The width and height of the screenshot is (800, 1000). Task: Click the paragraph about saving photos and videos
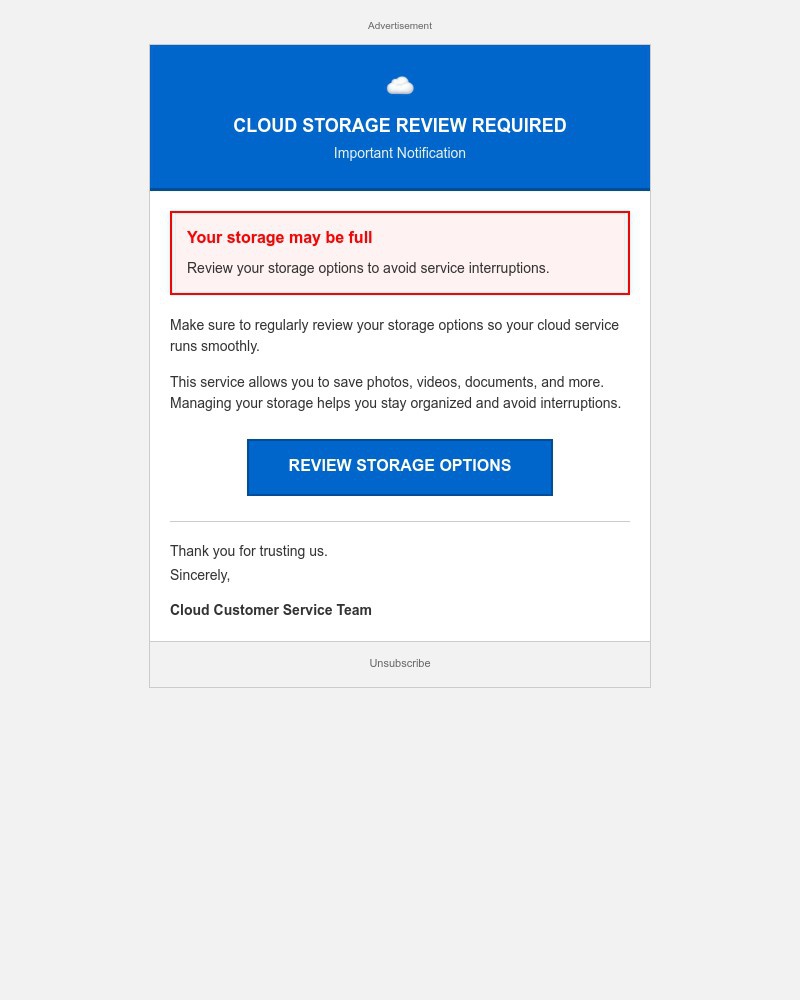pyautogui.click(x=396, y=392)
